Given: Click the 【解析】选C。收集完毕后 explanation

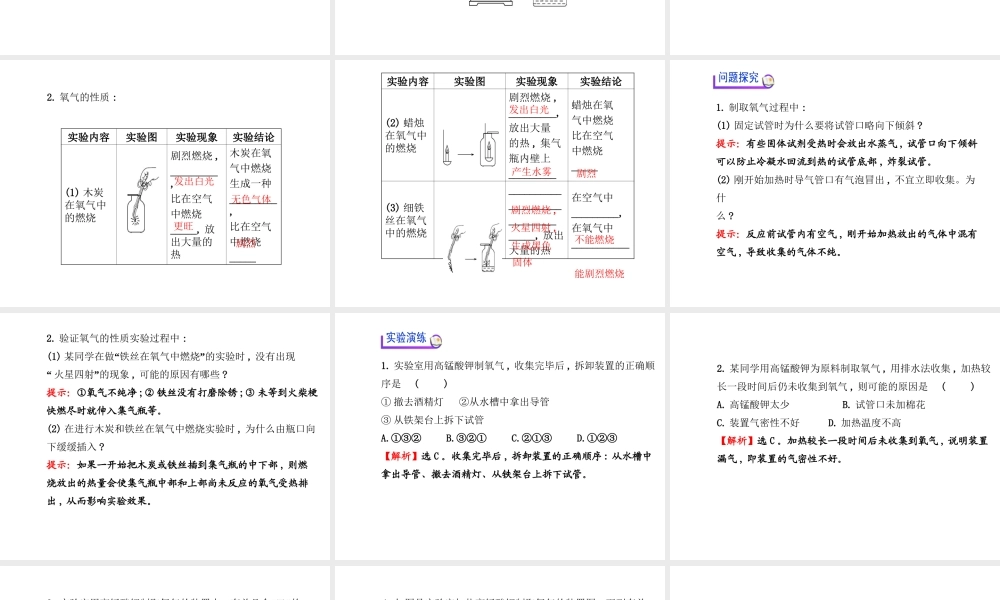Looking at the screenshot, I should 517,465.
